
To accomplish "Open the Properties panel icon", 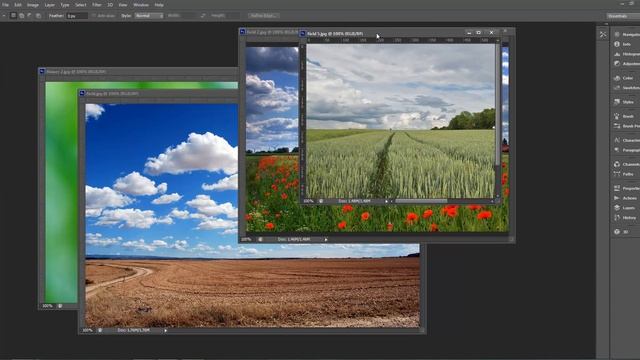I will coord(617,188).
